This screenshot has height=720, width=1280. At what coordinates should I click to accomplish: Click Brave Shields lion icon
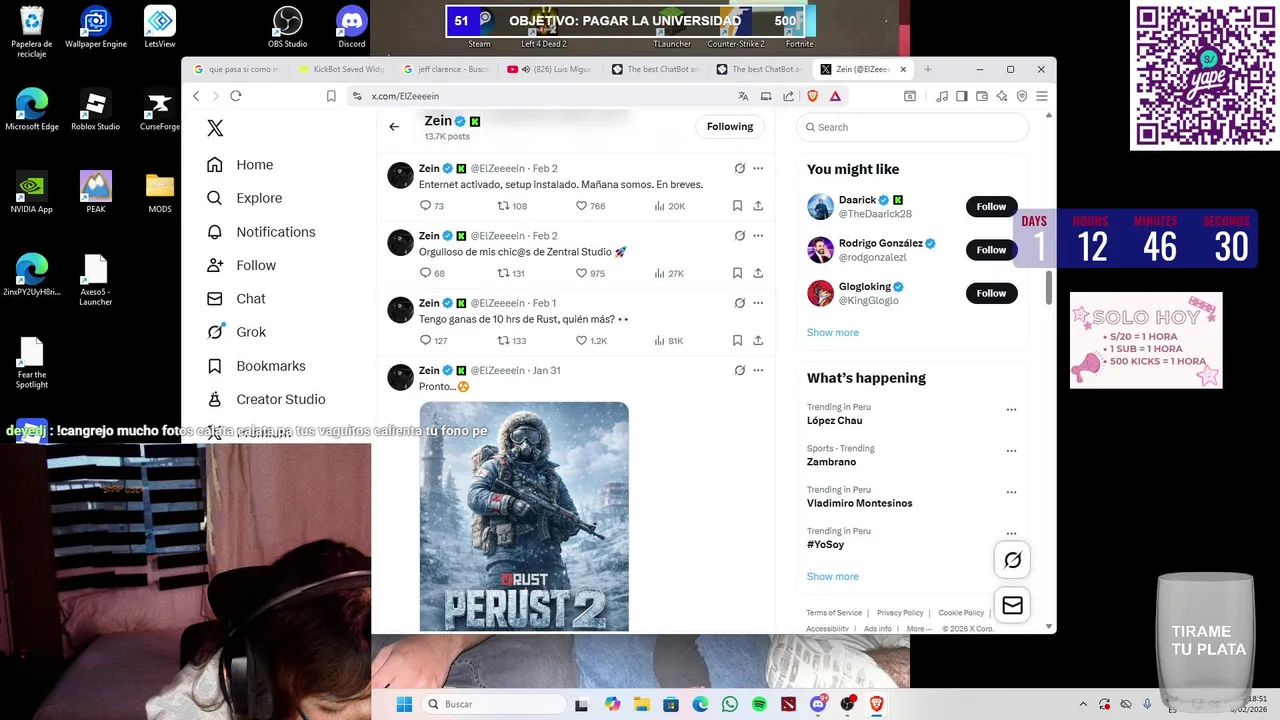pos(812,96)
